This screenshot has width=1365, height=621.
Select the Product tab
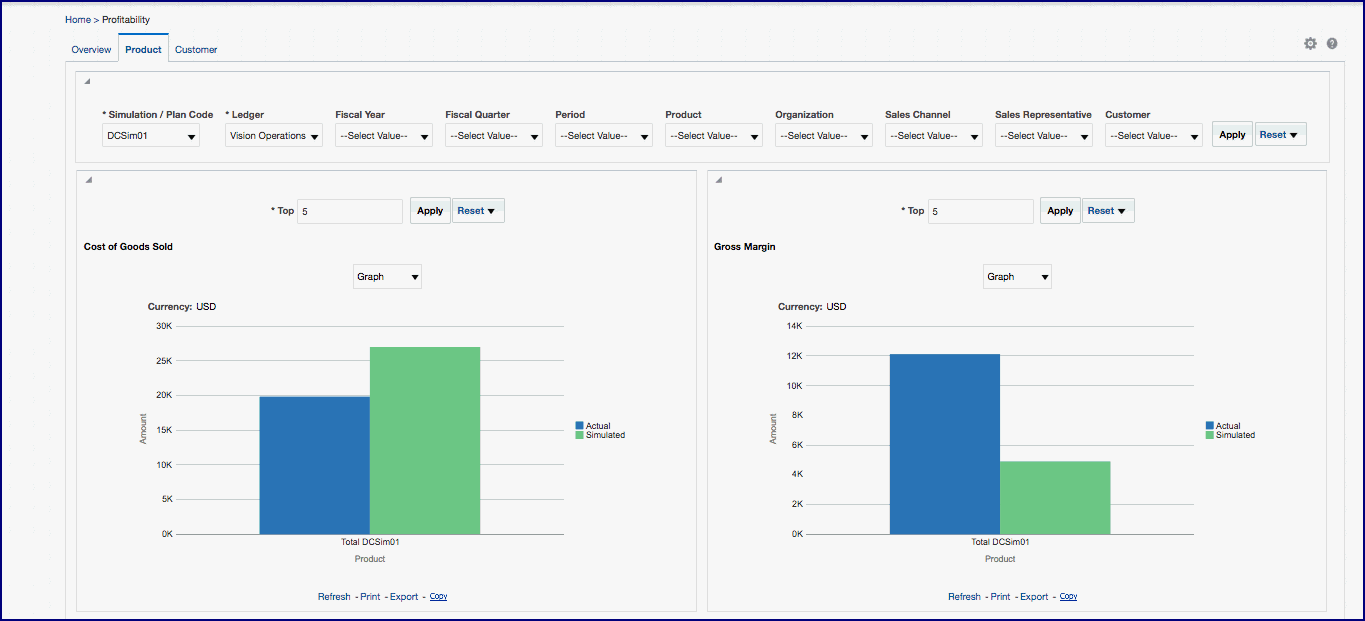pyautogui.click(x=143, y=49)
